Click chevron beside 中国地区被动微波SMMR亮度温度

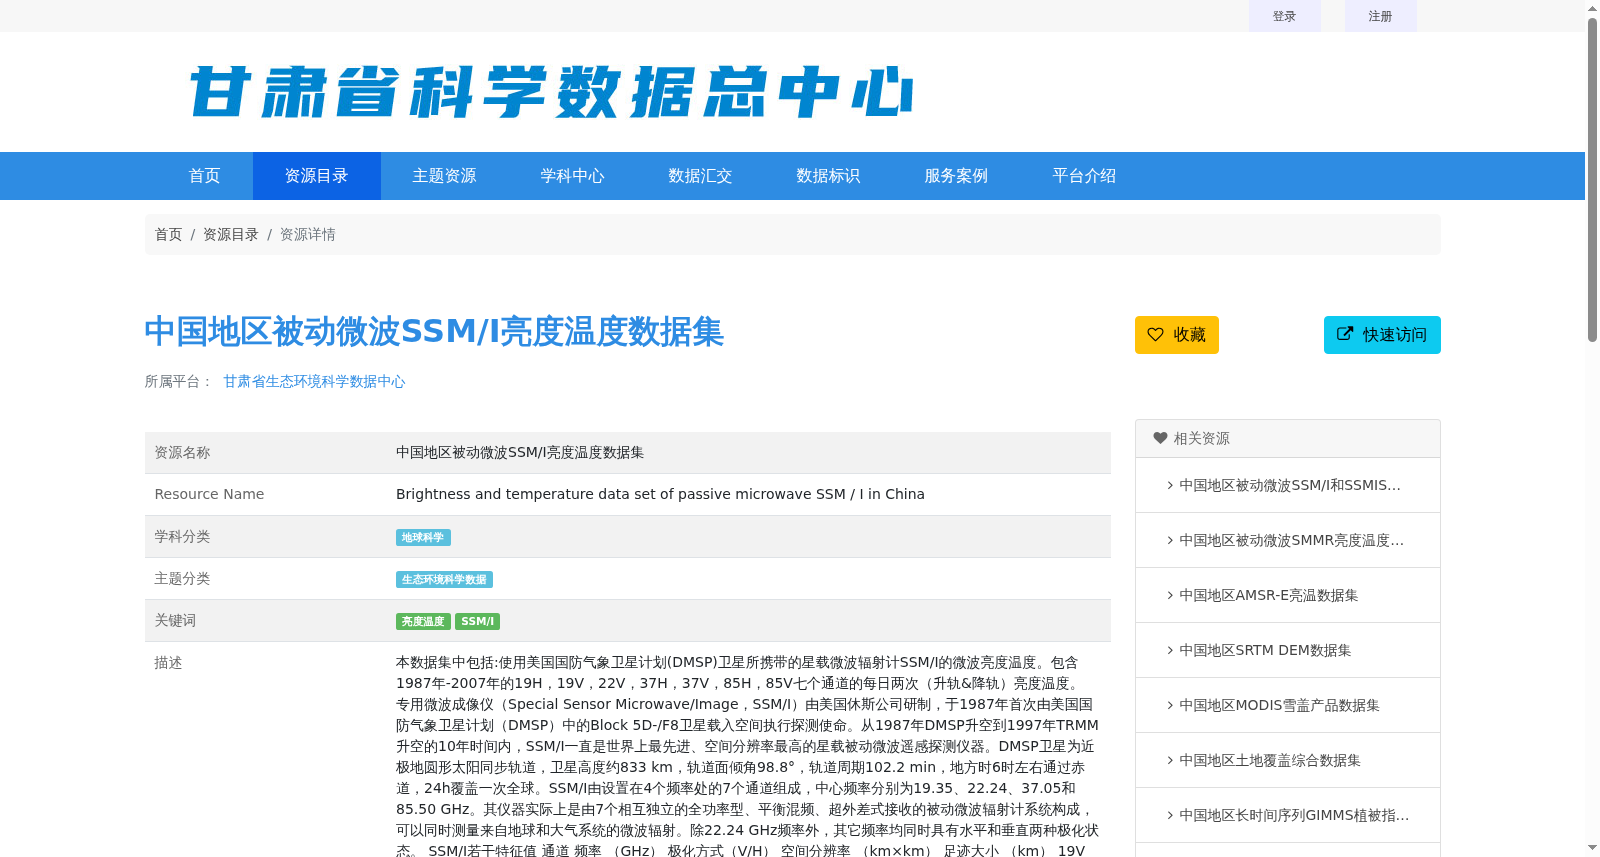click(1170, 540)
